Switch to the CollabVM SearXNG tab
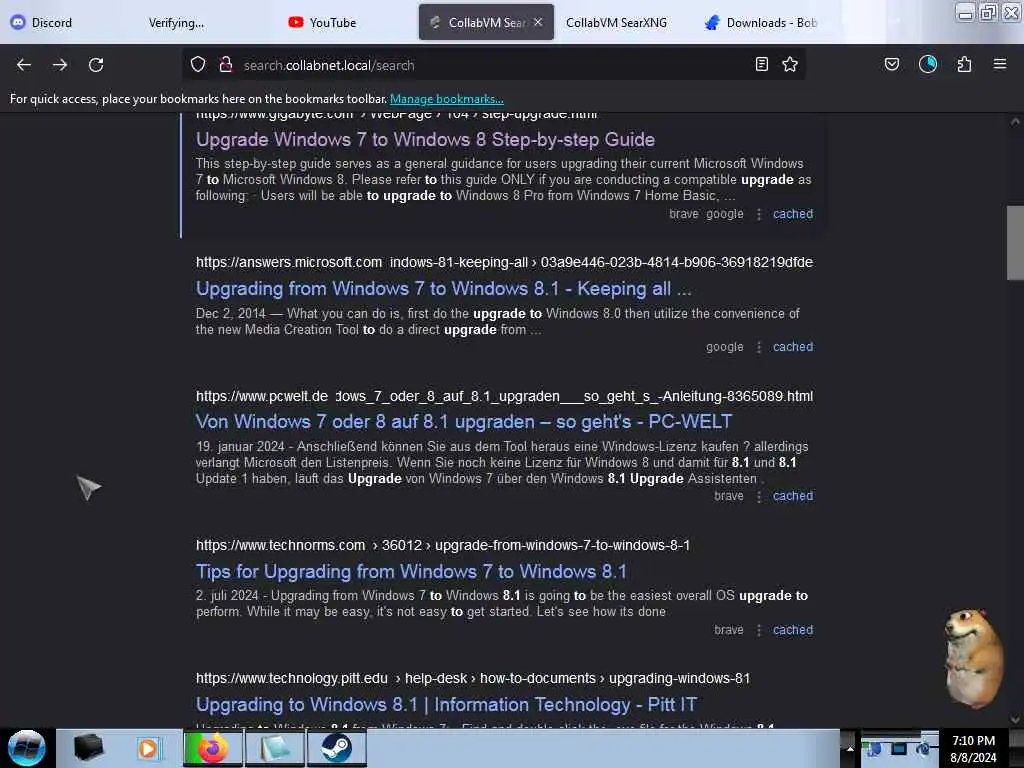 click(x=616, y=23)
